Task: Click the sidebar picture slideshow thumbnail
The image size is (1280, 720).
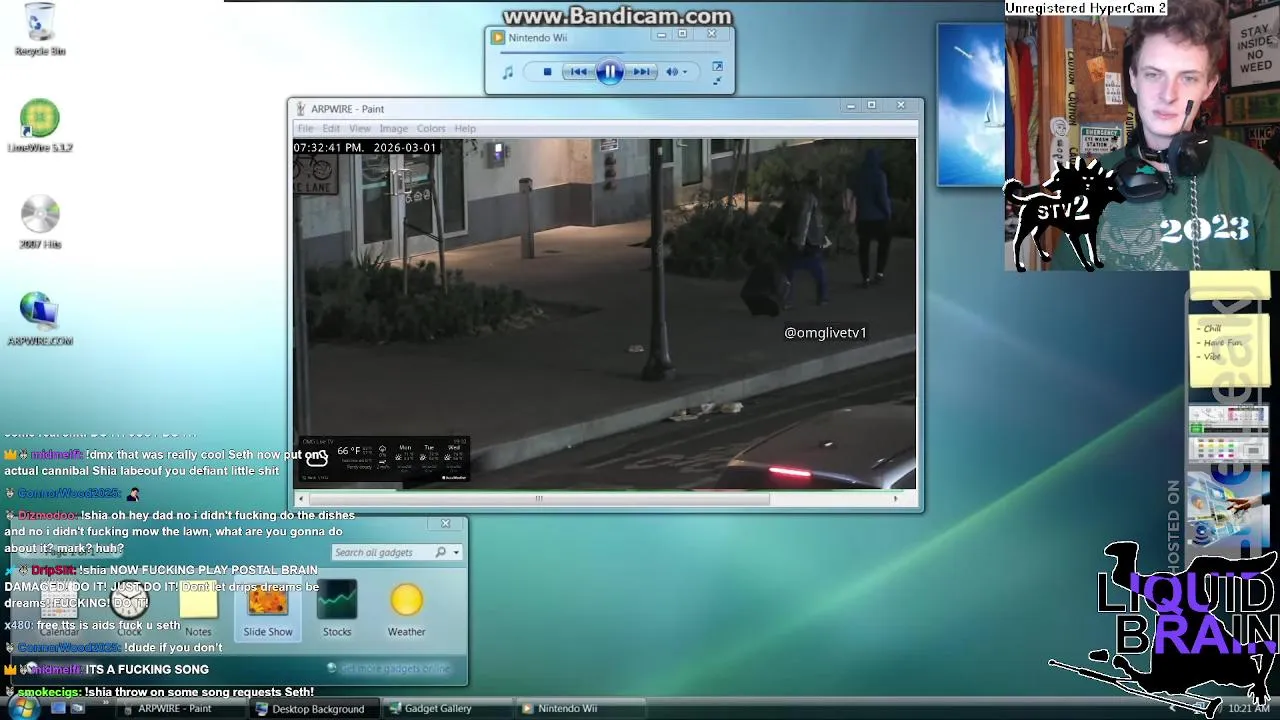Action: [x=1228, y=509]
